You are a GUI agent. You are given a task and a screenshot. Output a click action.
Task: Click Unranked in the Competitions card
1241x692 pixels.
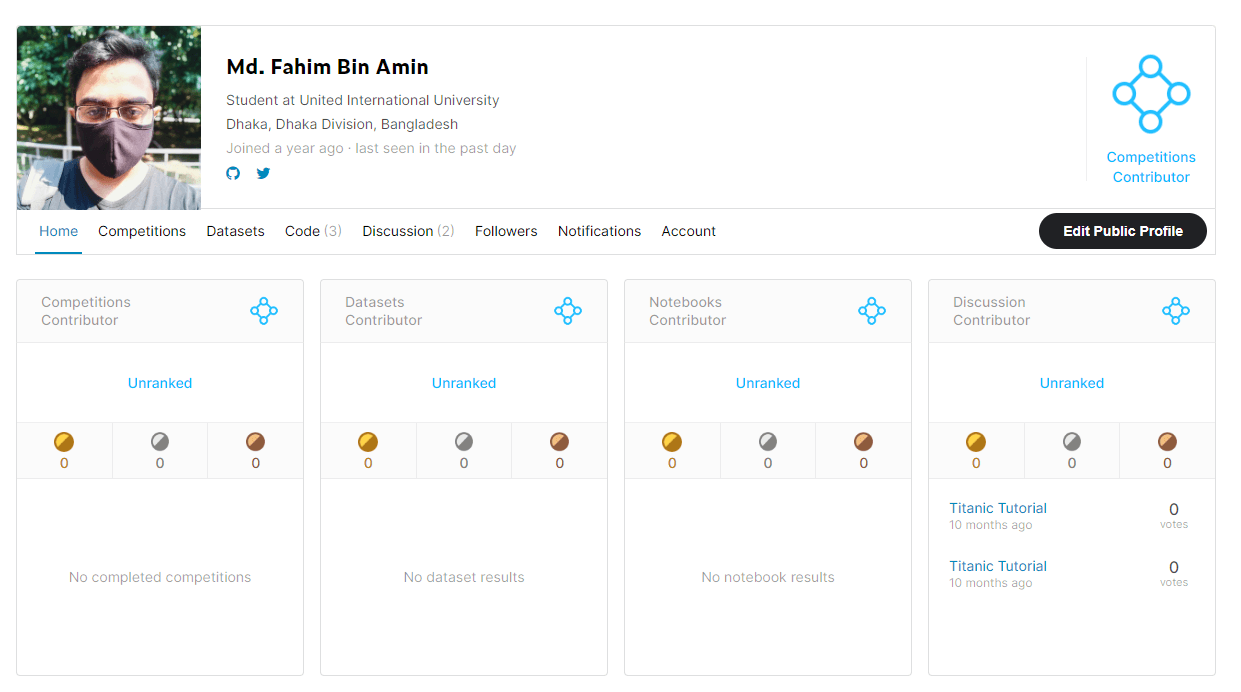pos(160,383)
